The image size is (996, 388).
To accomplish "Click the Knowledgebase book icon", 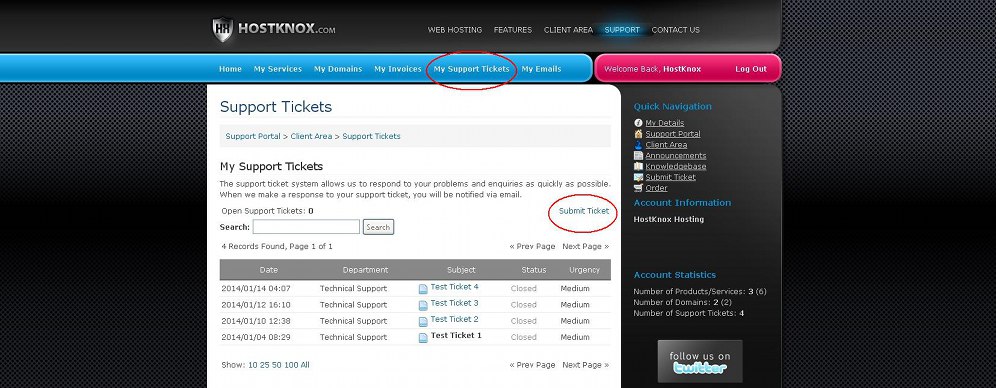I will (638, 166).
